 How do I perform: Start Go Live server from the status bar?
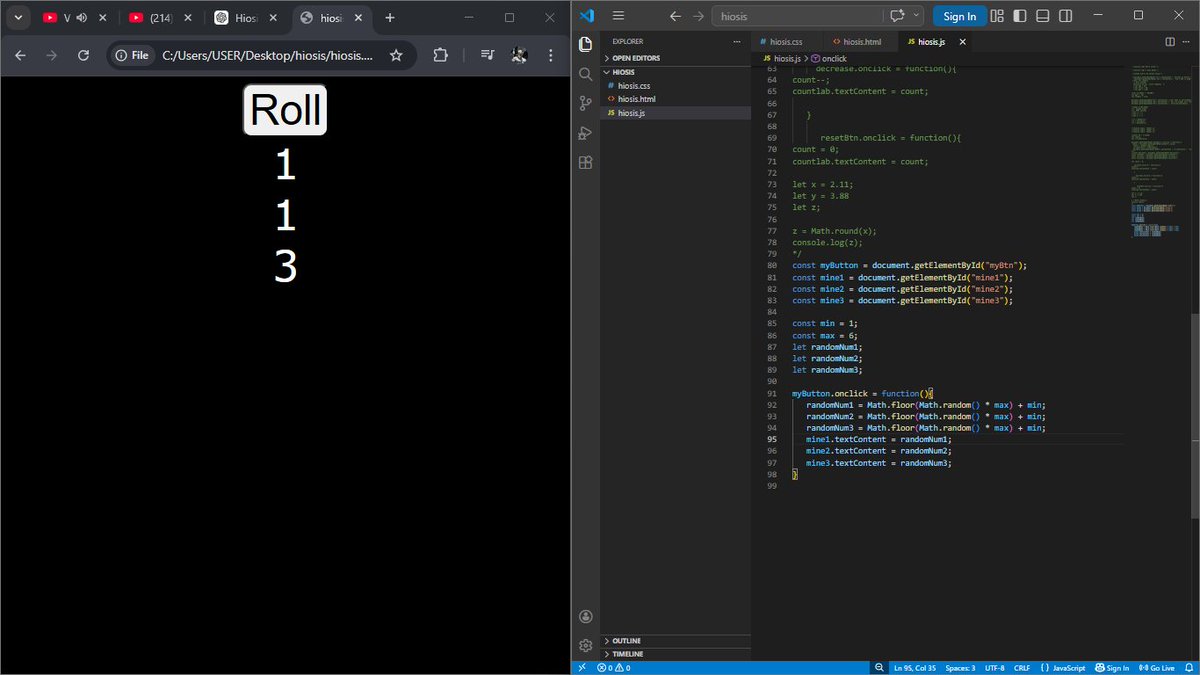point(1155,668)
